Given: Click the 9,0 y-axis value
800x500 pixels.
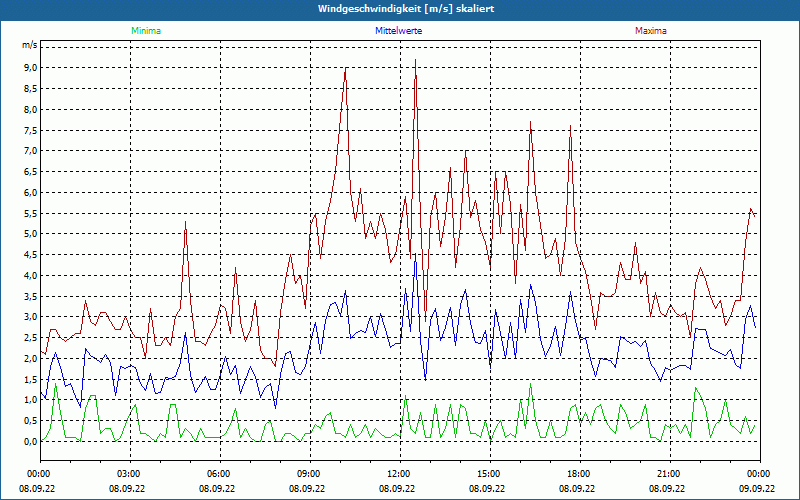Looking at the screenshot, I should click(31, 68).
